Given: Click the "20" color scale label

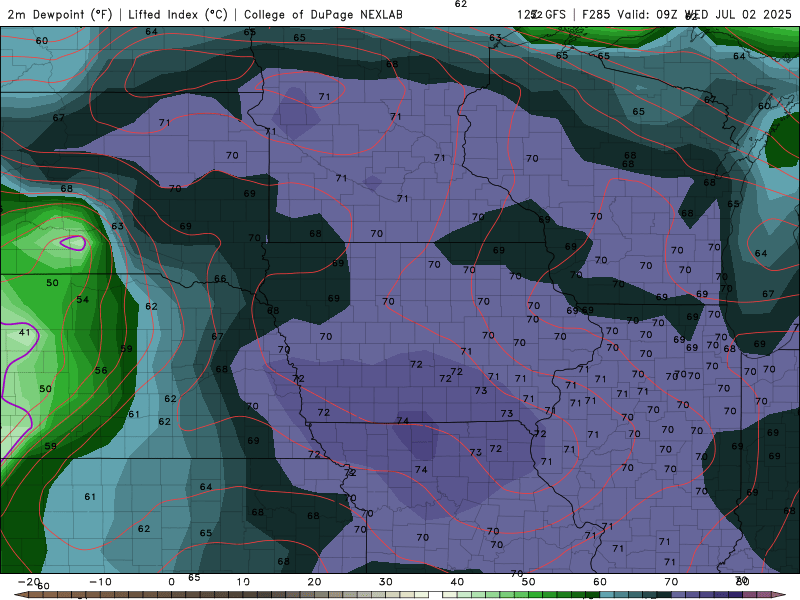Looking at the screenshot, I should pos(314,582).
